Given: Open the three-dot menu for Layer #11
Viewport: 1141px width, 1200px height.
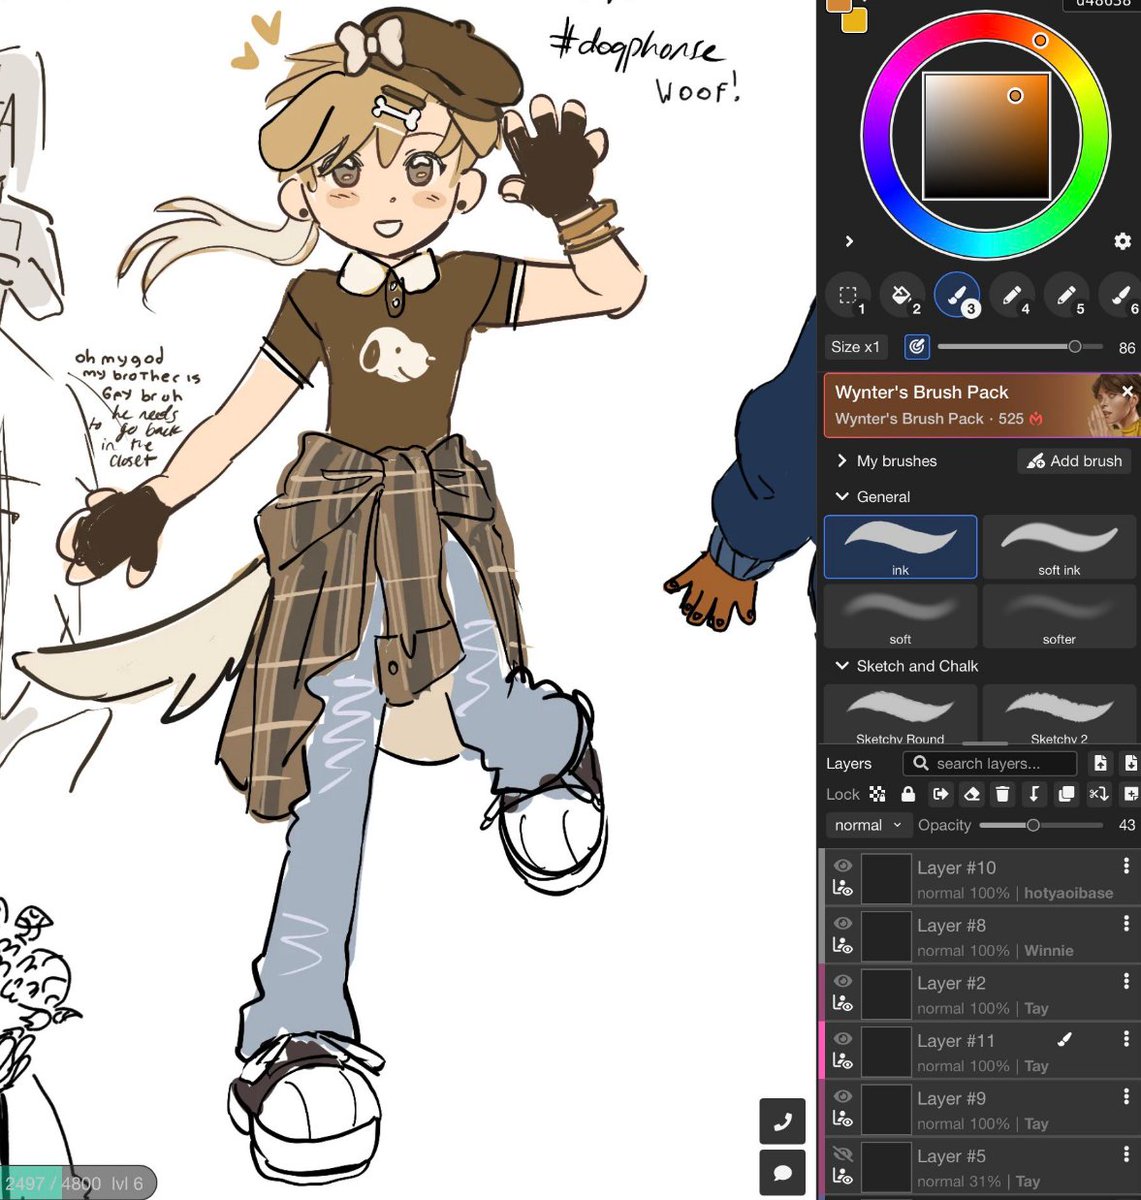Looking at the screenshot, I should 1126,1039.
